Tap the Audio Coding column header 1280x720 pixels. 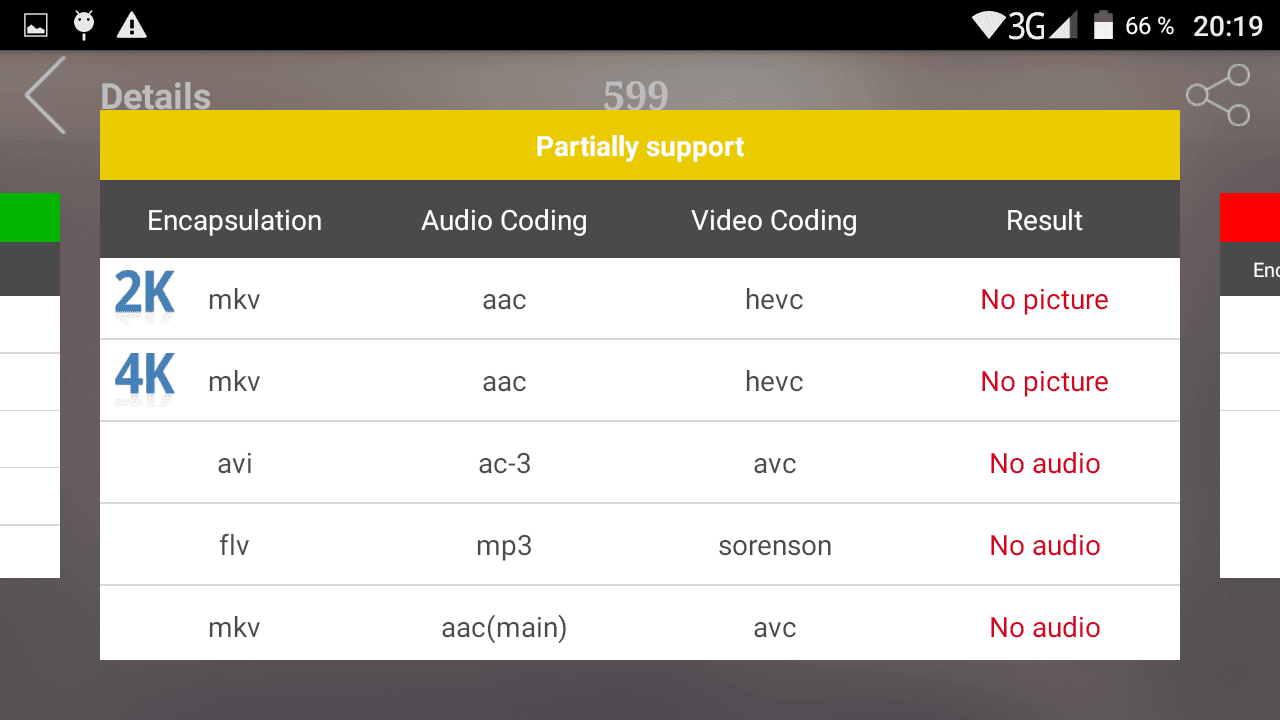504,220
